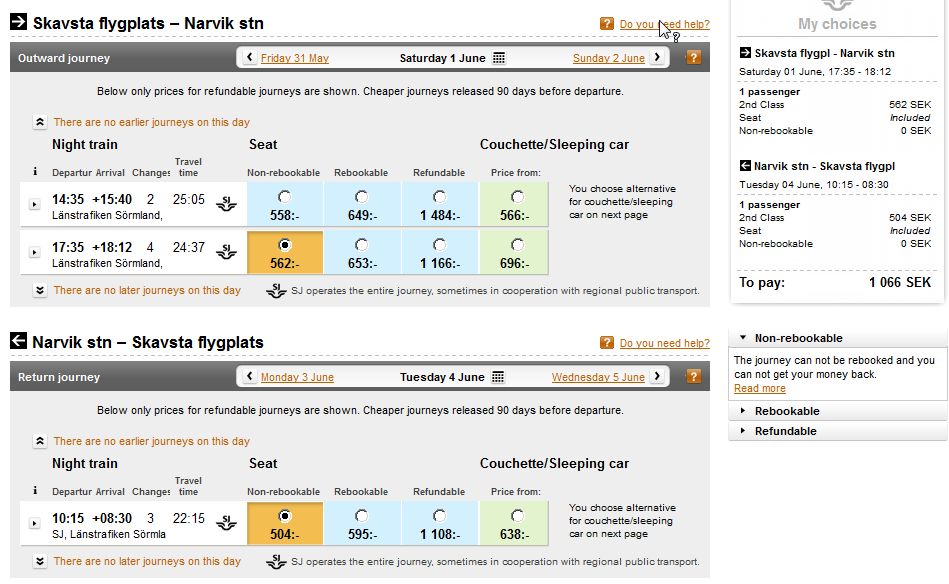
Task: Show earlier outward journeys double-arrow icon
Action: [x=39, y=122]
